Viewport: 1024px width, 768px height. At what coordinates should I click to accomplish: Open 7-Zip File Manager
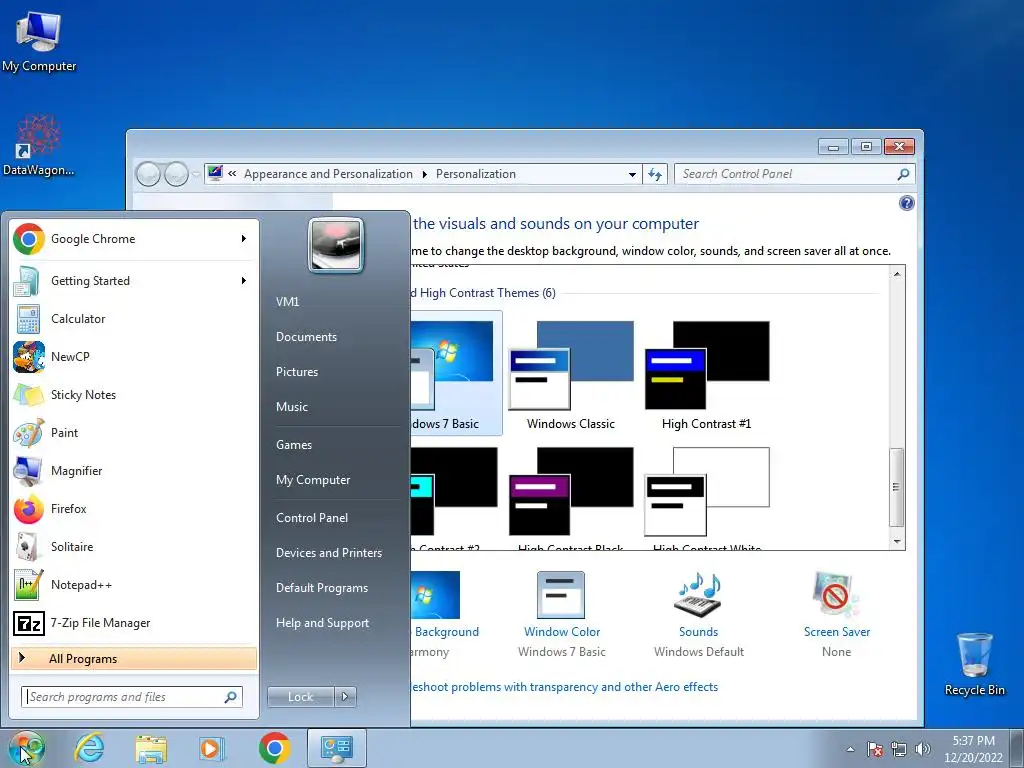point(134,622)
